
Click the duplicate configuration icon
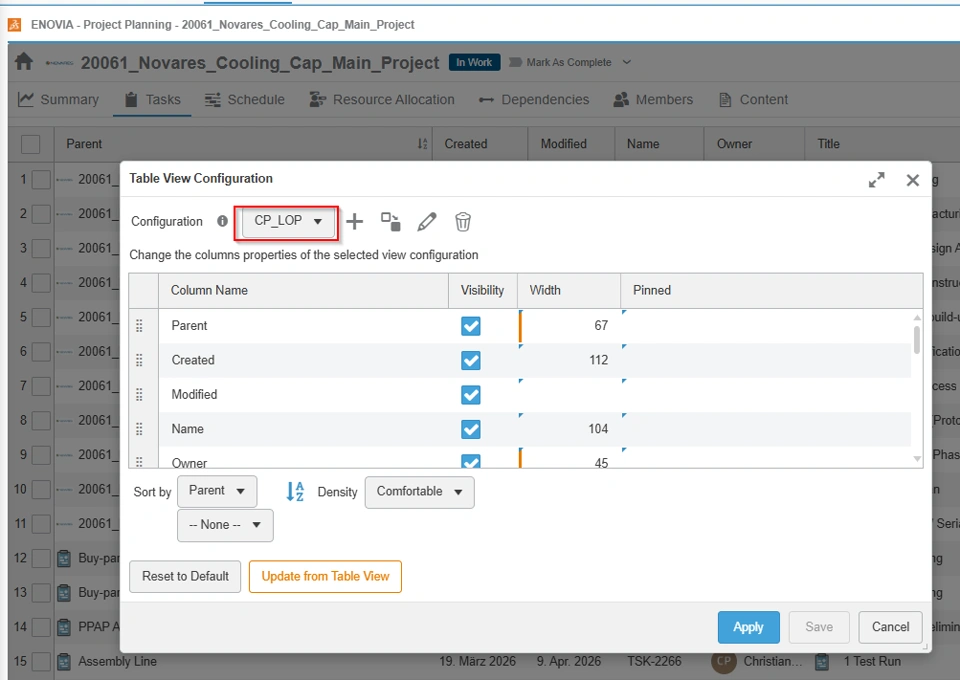click(x=391, y=222)
